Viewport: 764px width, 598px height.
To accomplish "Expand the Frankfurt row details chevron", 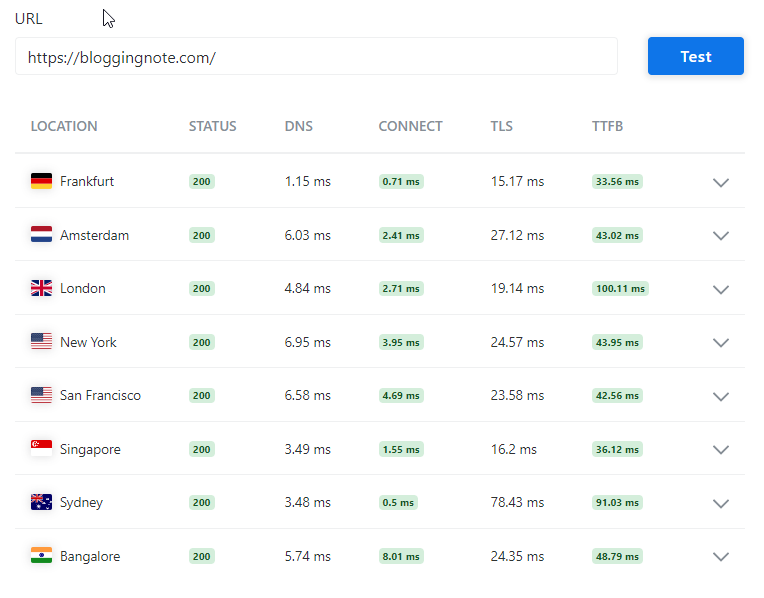I will point(721,182).
